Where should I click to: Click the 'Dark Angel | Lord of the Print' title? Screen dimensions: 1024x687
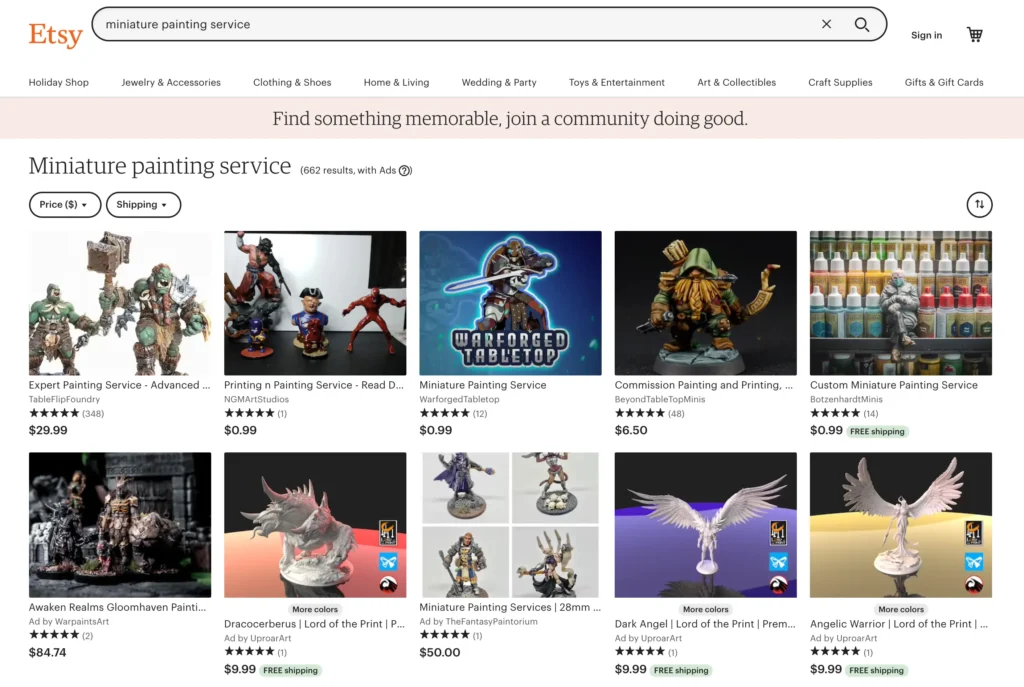click(705, 624)
